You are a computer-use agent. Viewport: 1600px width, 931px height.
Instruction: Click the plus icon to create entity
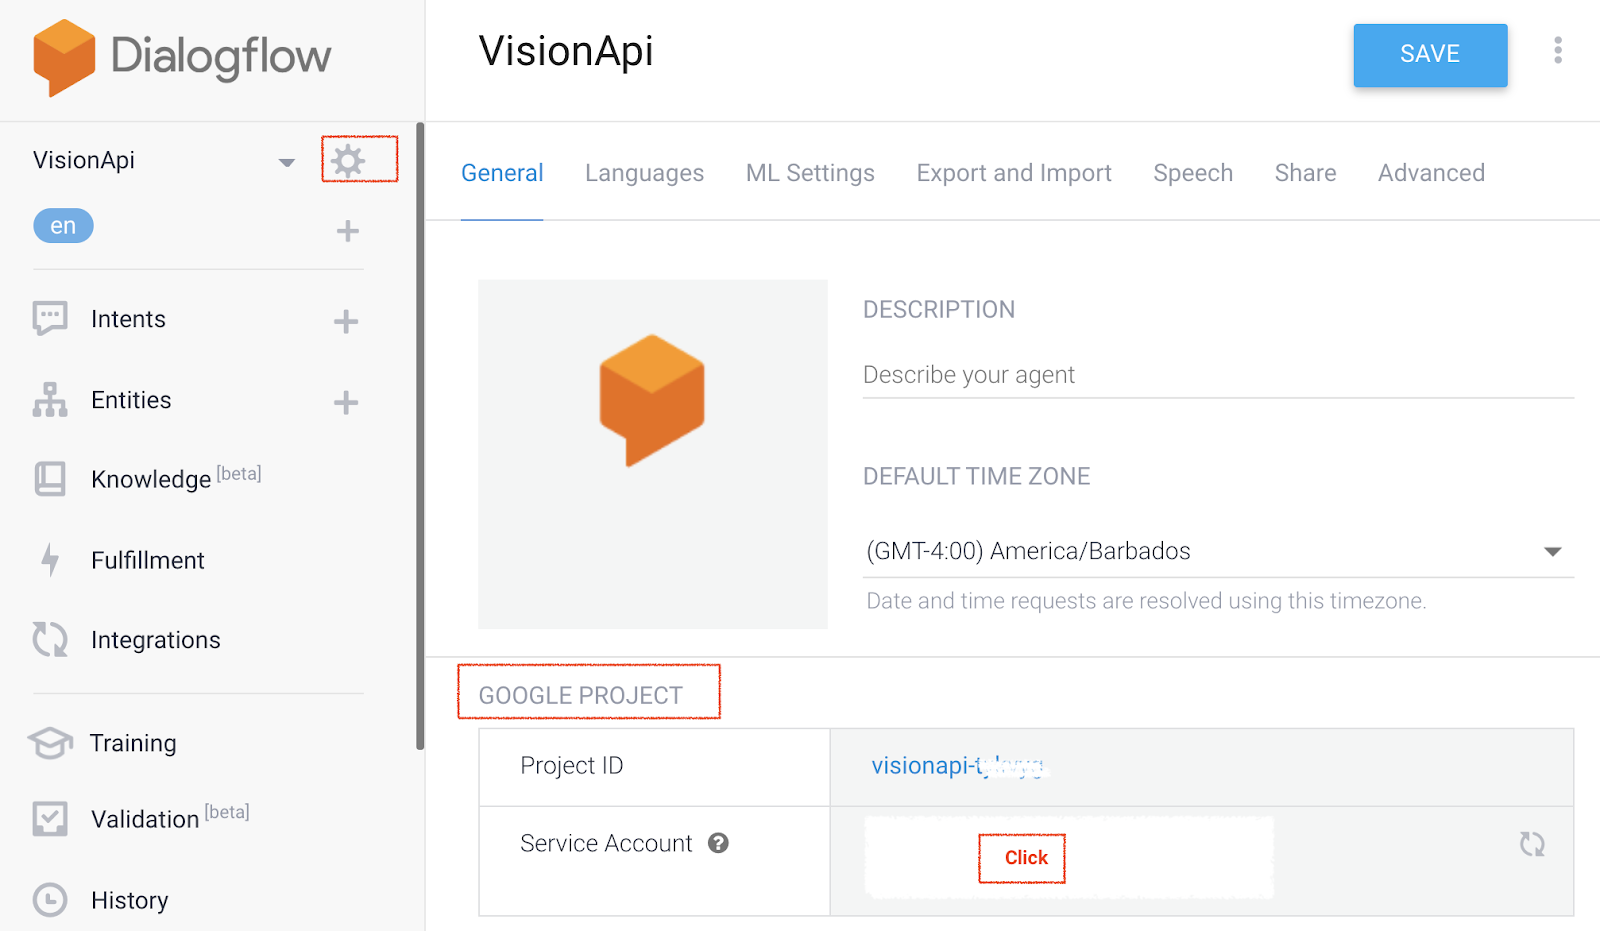pyautogui.click(x=346, y=402)
